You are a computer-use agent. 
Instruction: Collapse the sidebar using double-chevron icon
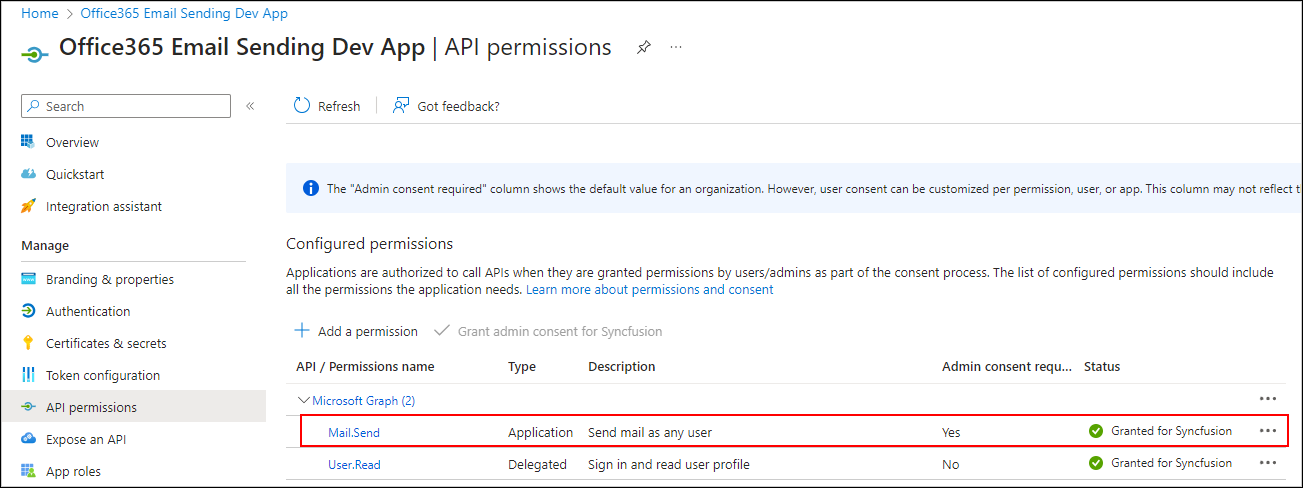(x=250, y=106)
